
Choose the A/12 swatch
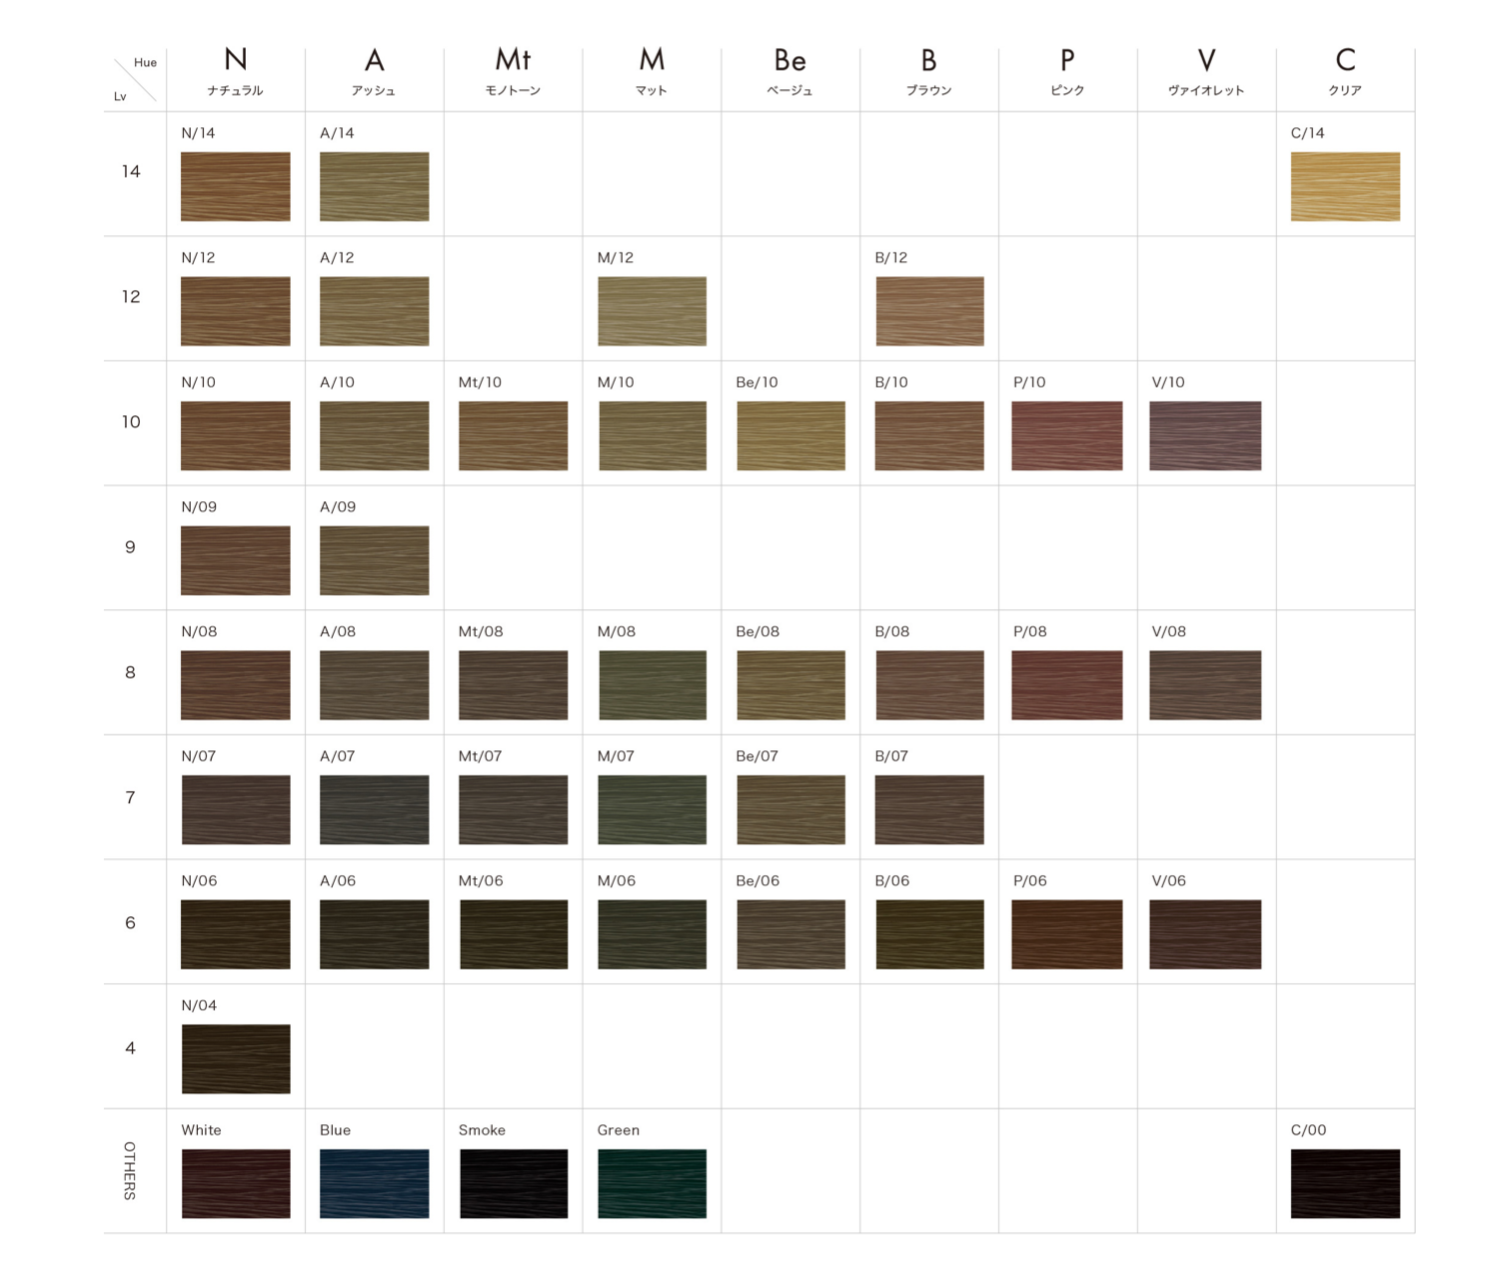pyautogui.click(x=374, y=311)
